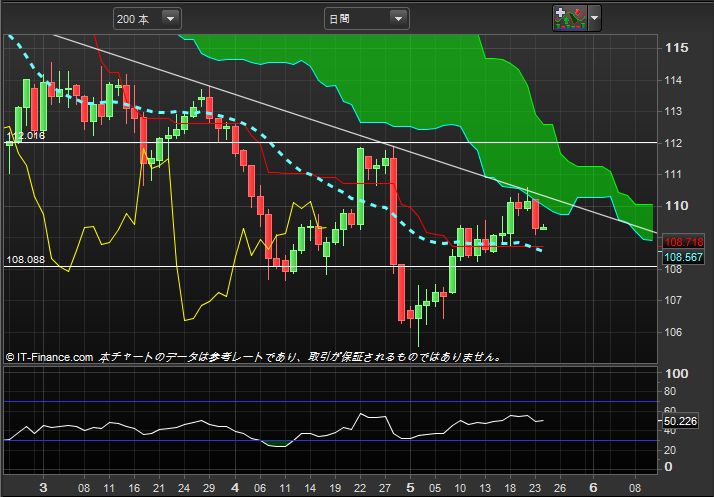Click the 50.226 RSI value label
The height and width of the screenshot is (497, 714).
pyautogui.click(x=680, y=421)
